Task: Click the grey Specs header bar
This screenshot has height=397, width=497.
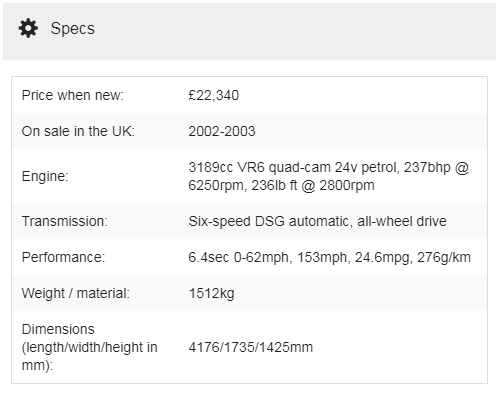Action: click(249, 32)
